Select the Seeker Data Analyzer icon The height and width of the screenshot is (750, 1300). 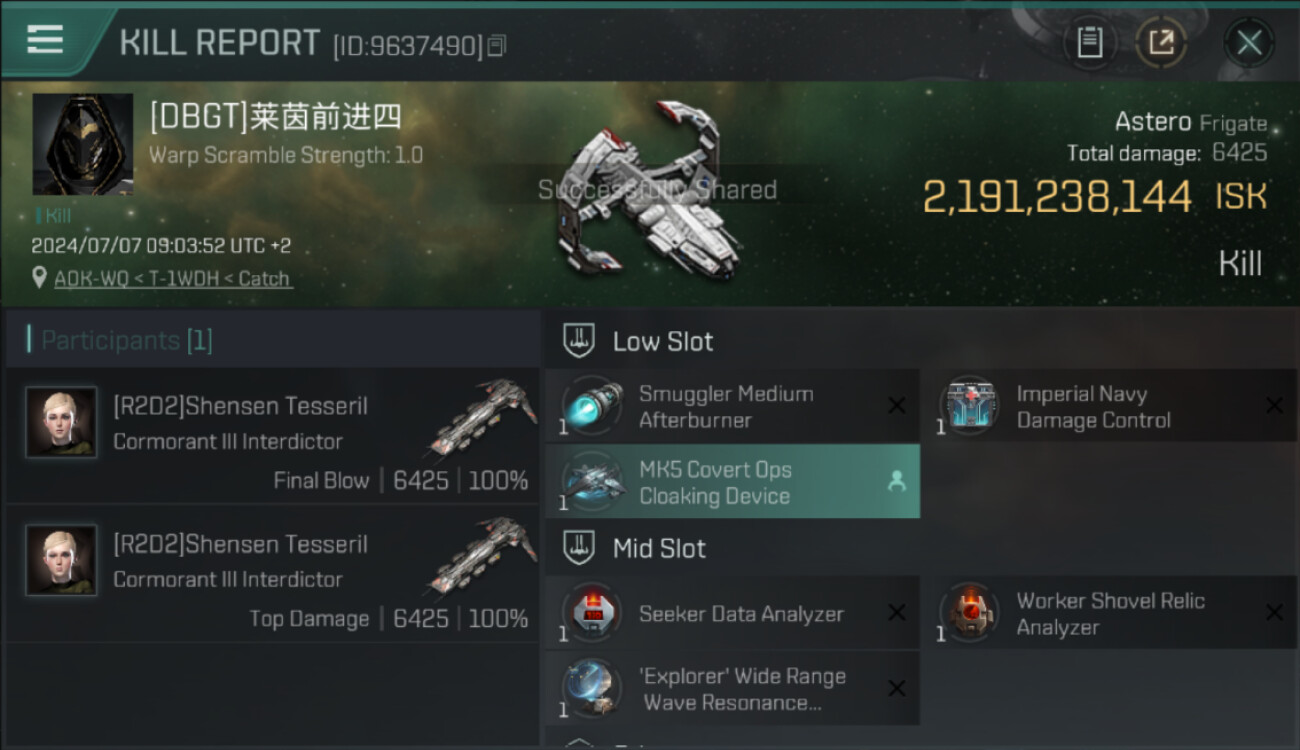coord(591,613)
